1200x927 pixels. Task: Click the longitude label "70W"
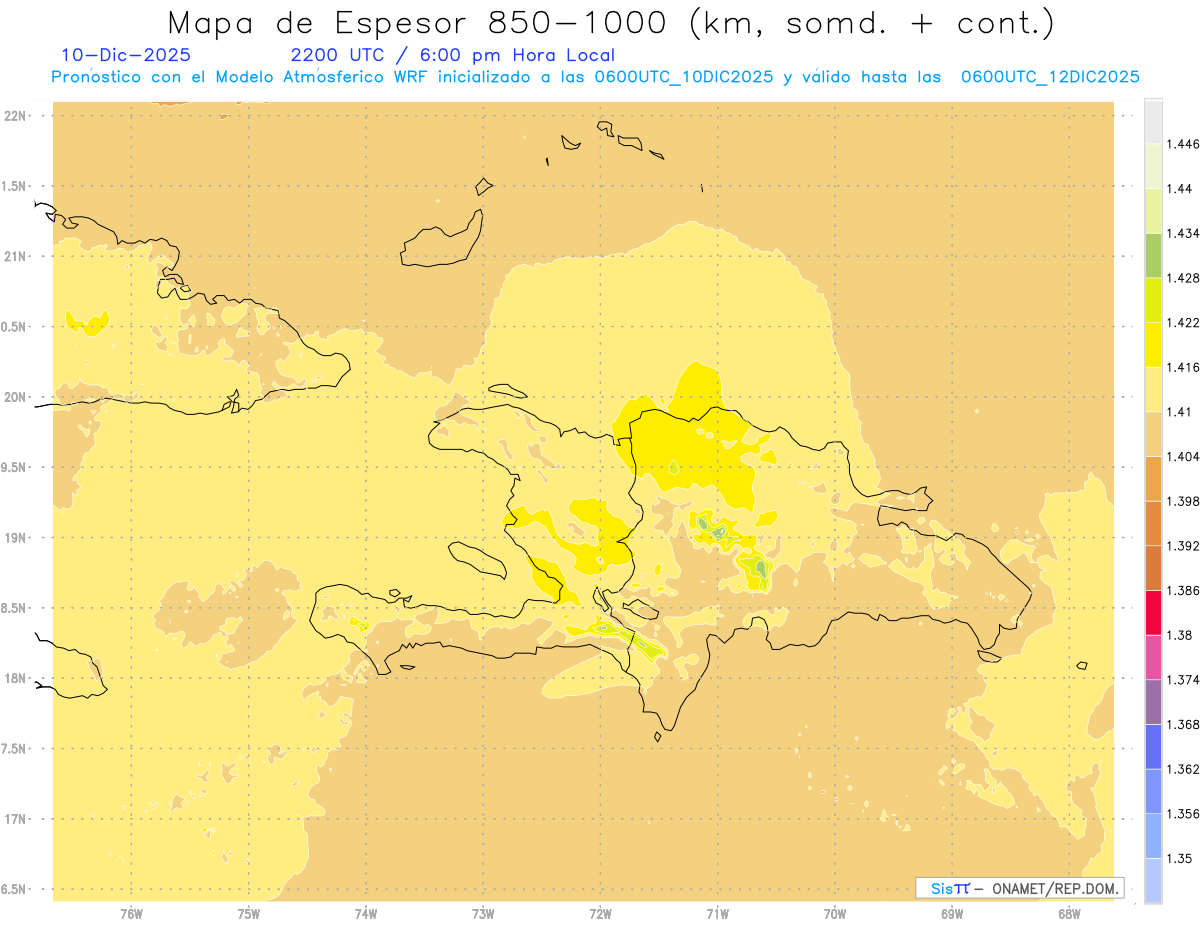pos(835,914)
